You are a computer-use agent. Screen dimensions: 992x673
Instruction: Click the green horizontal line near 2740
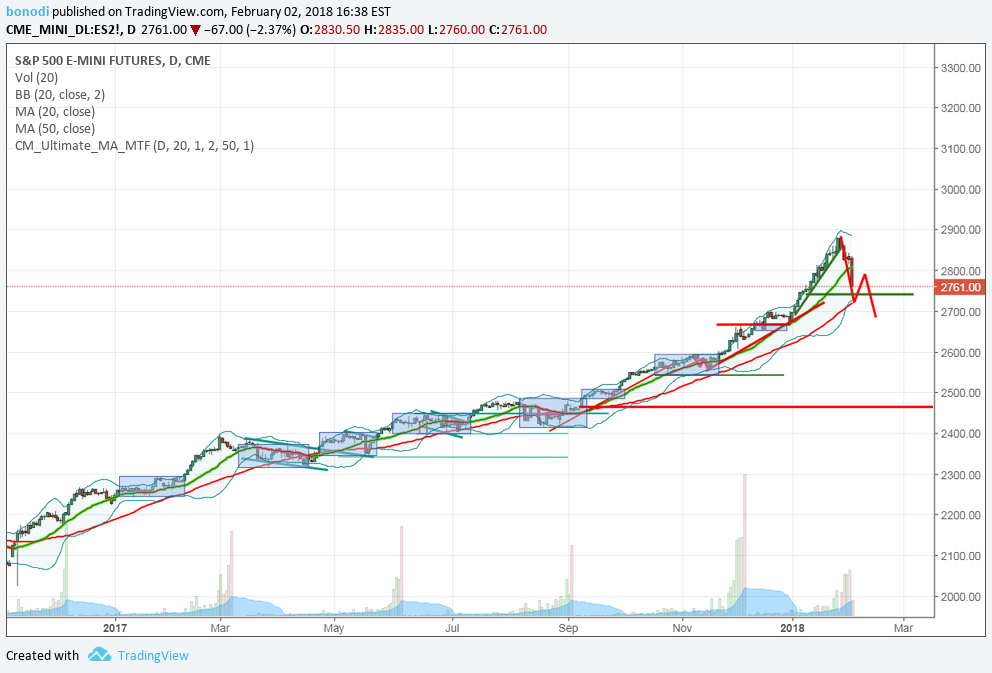tap(862, 294)
